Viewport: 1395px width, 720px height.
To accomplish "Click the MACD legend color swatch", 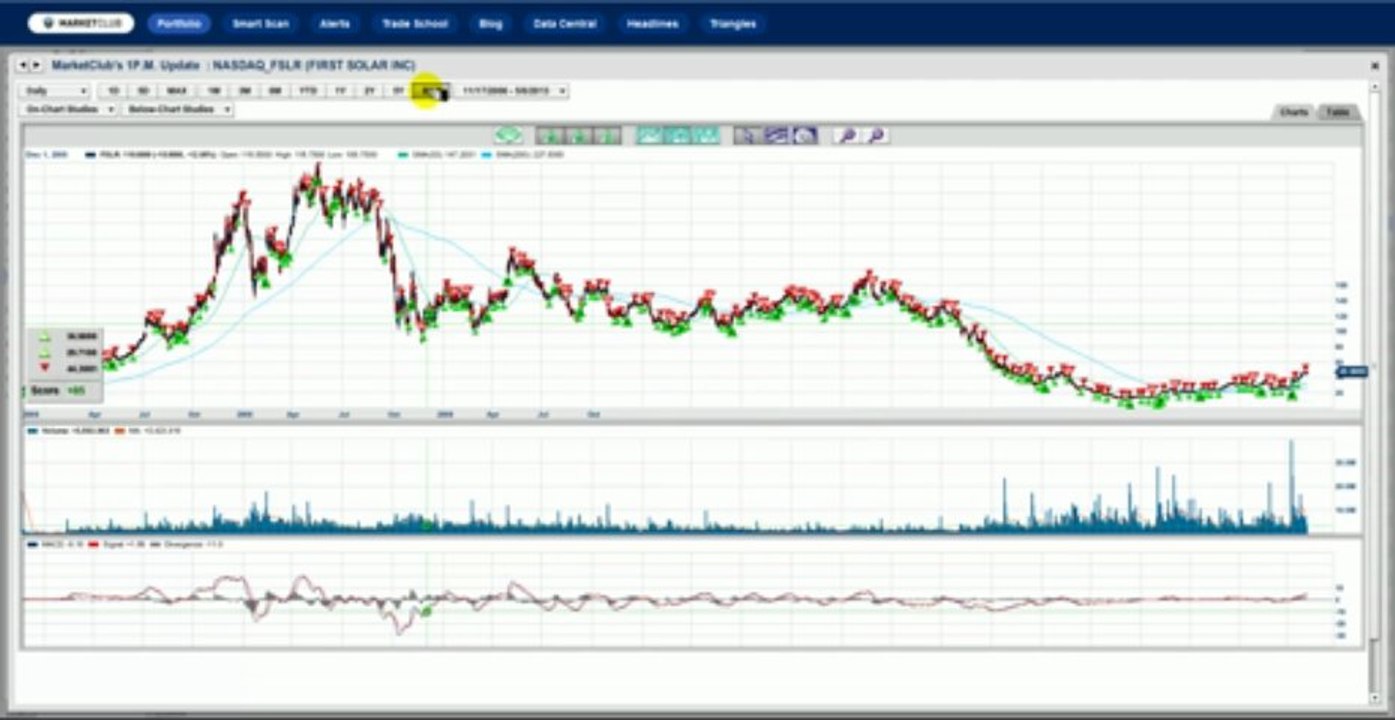I will pos(34,544).
